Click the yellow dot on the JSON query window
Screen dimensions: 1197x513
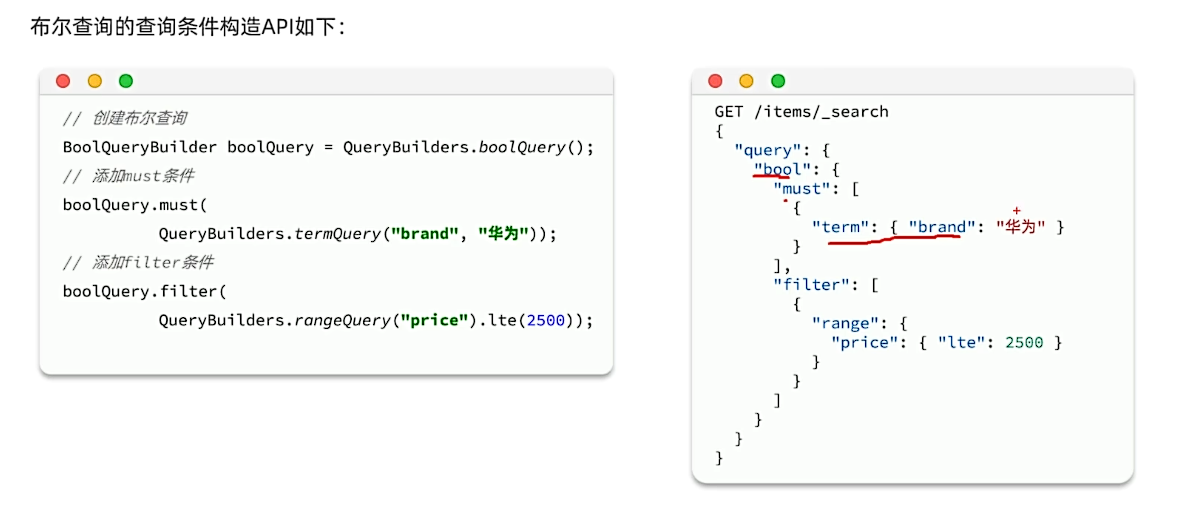coord(746,81)
